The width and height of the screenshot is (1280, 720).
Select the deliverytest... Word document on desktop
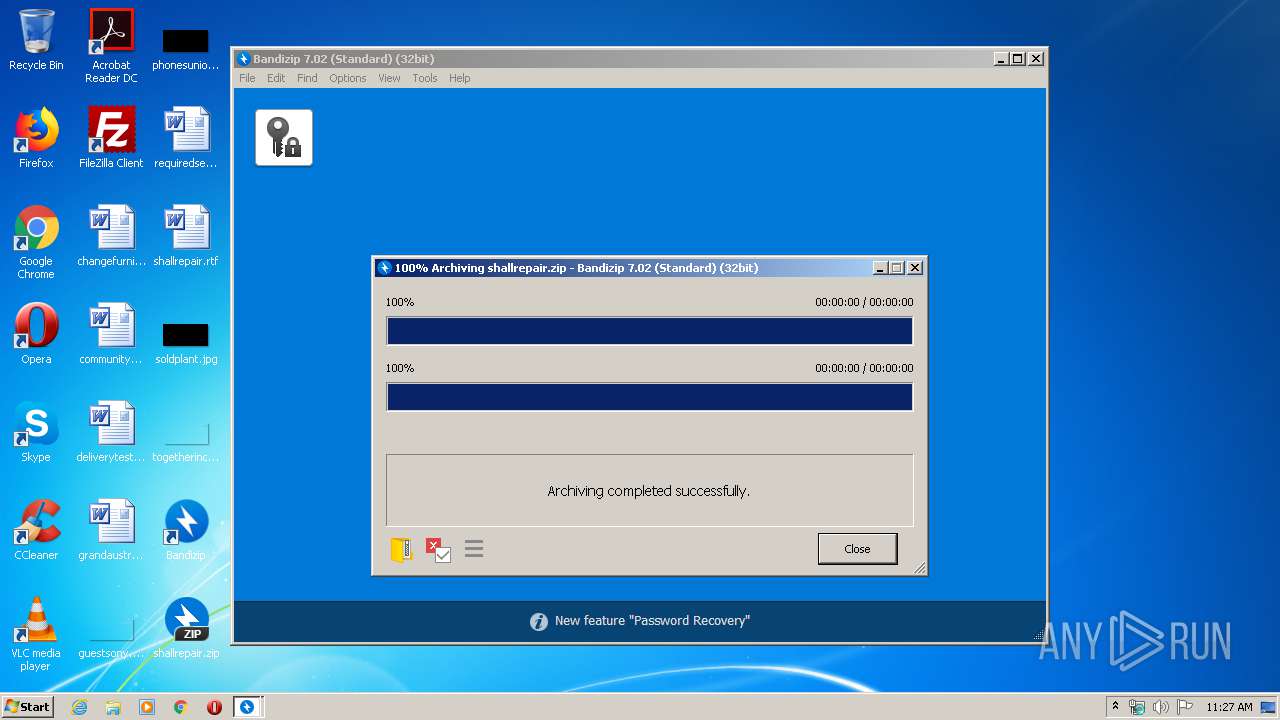111,432
